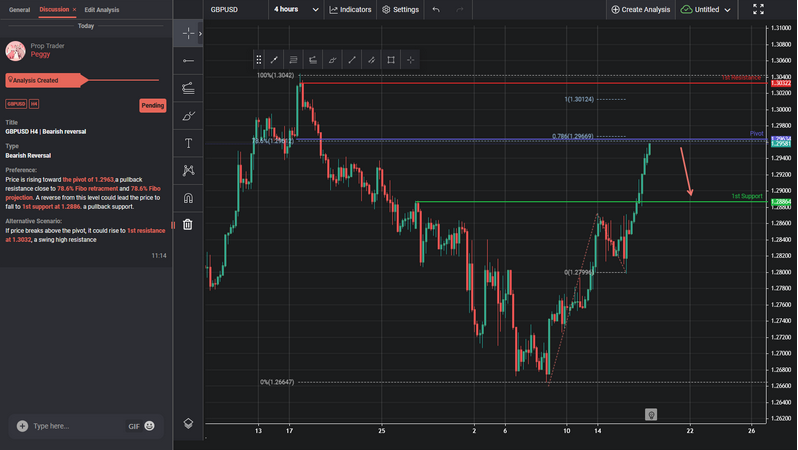The width and height of the screenshot is (798, 450).
Task: Open the GIF picker
Action: [134, 427]
